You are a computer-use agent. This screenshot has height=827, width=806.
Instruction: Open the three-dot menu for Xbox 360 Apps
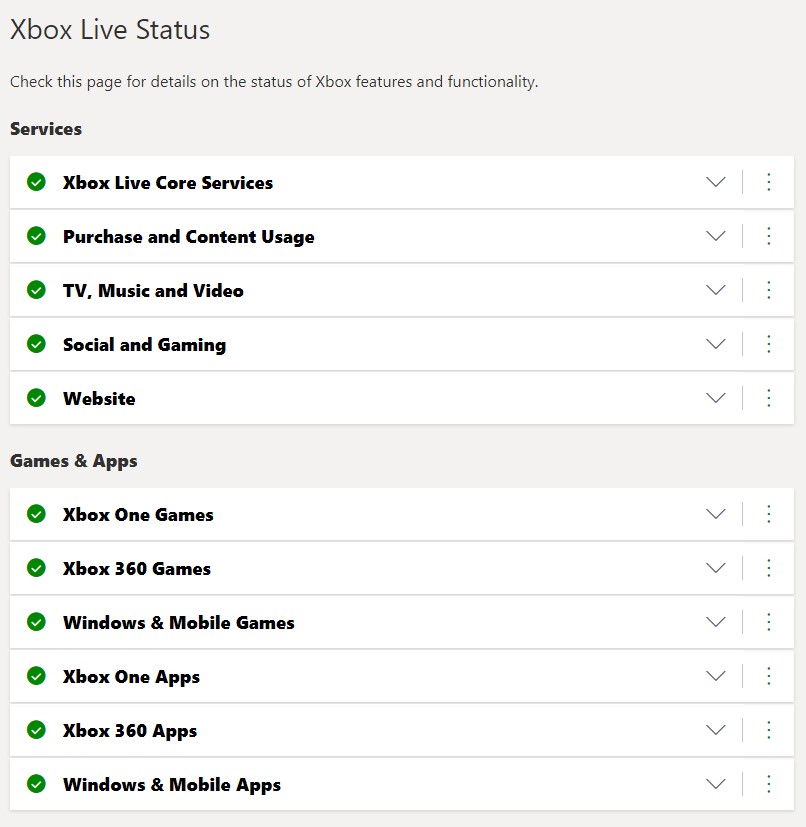pos(769,730)
